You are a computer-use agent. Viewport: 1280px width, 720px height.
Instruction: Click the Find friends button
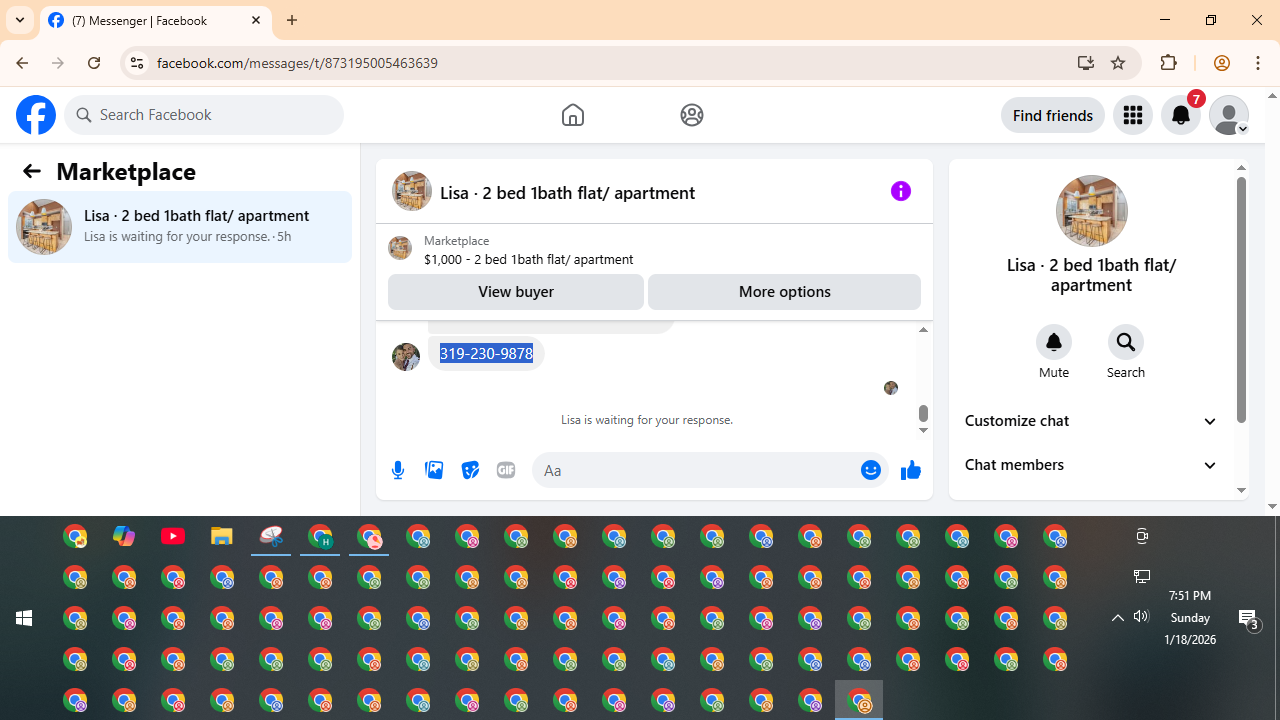point(1053,115)
